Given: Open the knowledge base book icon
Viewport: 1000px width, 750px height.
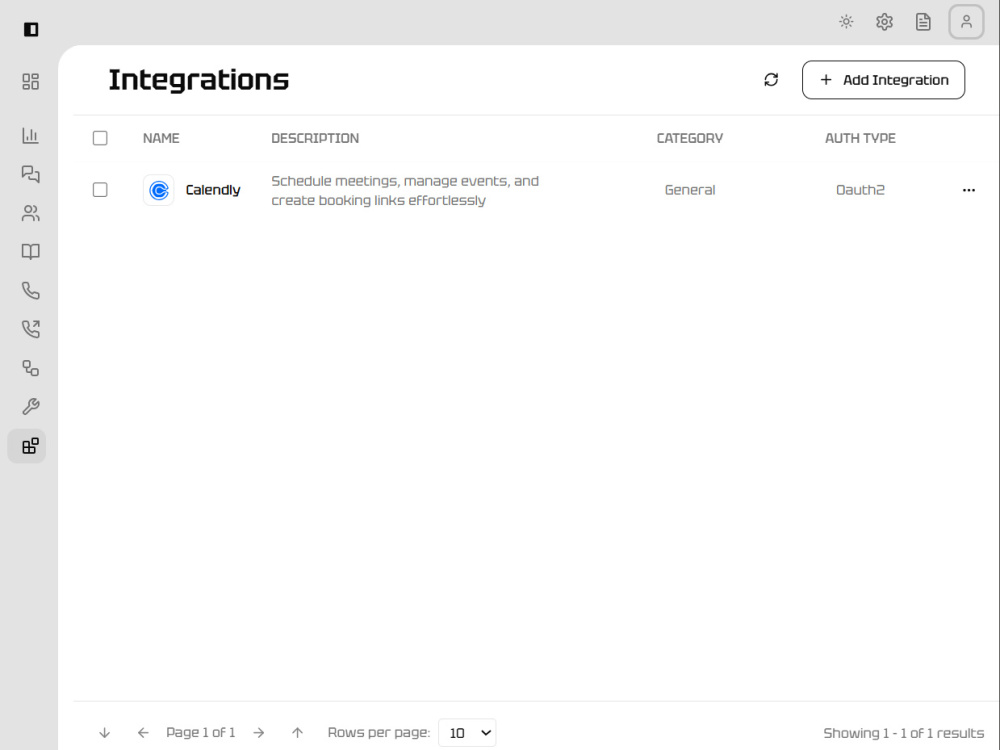Looking at the screenshot, I should pyautogui.click(x=31, y=252).
